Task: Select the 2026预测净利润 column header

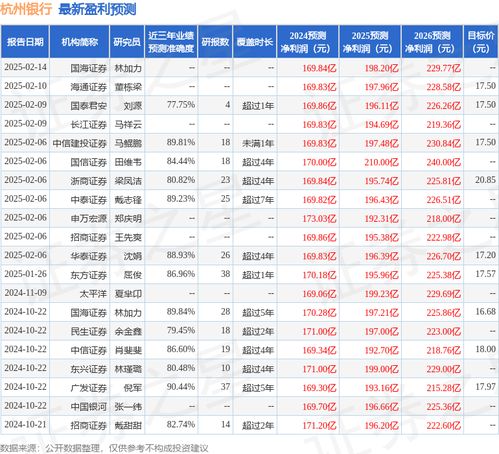Action: (x=432, y=42)
